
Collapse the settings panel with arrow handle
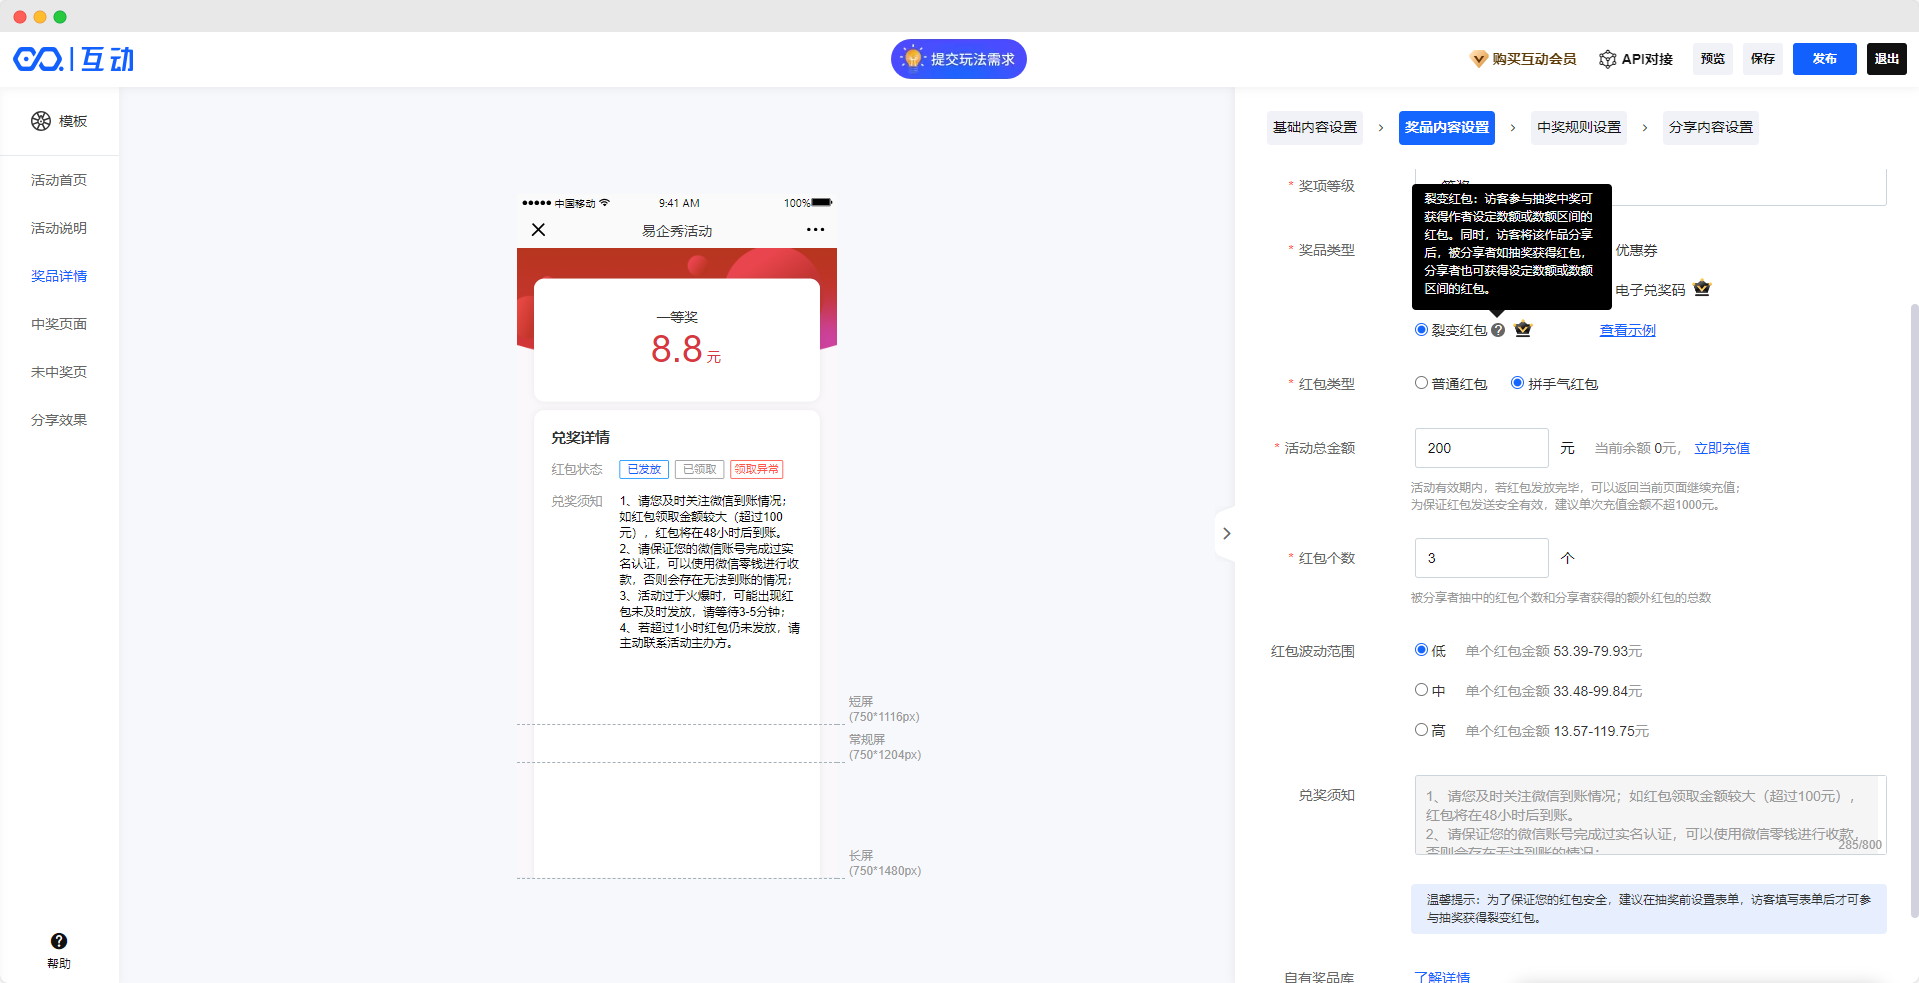coord(1226,533)
